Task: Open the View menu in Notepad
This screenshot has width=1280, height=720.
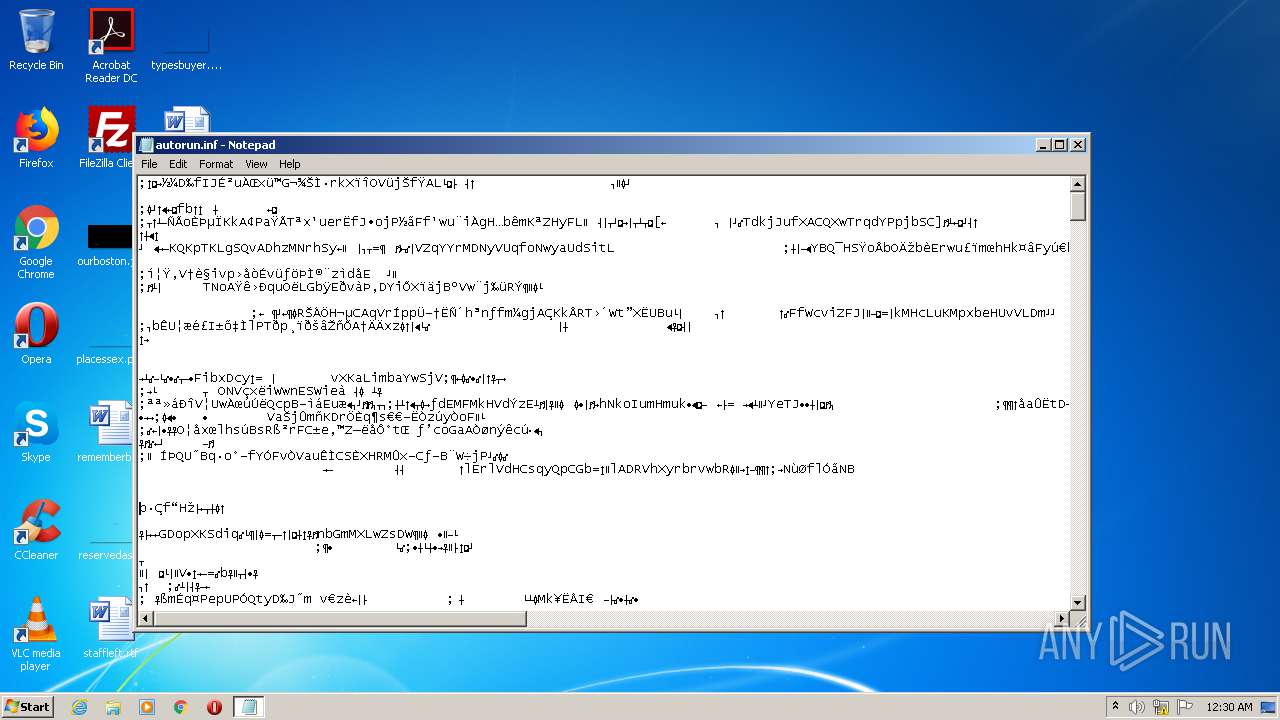Action: pyautogui.click(x=257, y=164)
